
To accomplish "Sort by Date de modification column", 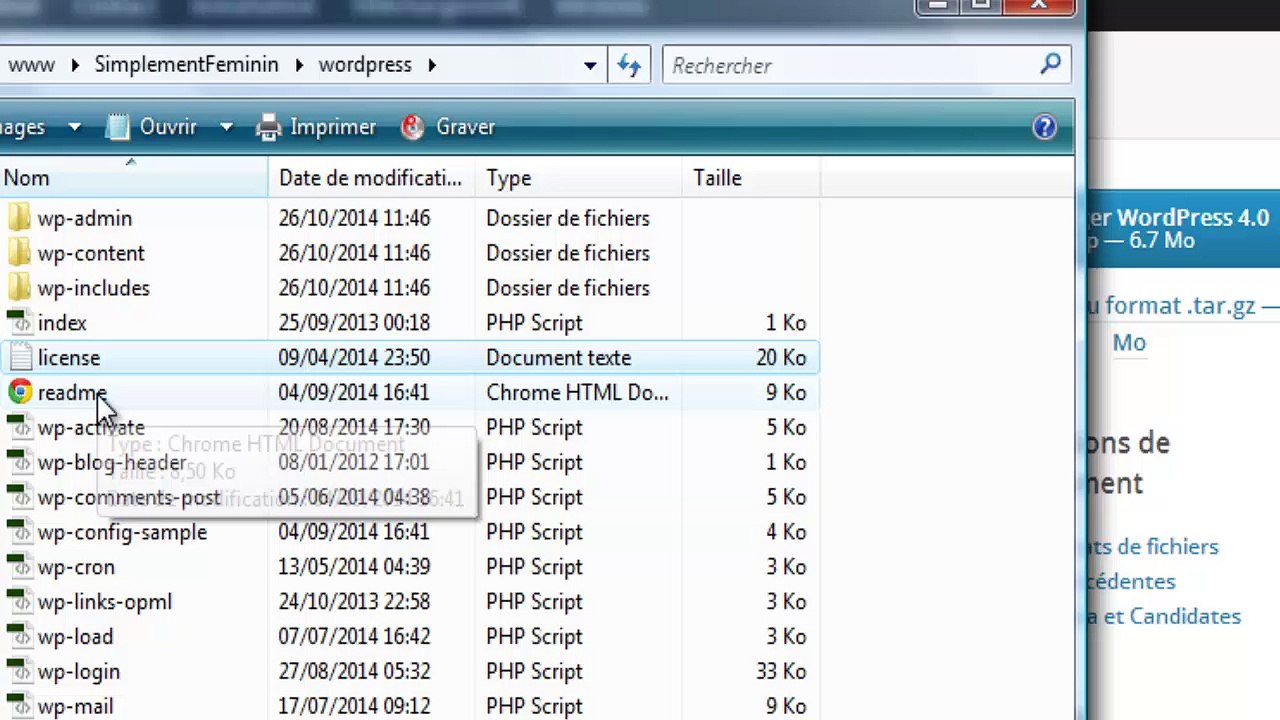I will [371, 178].
